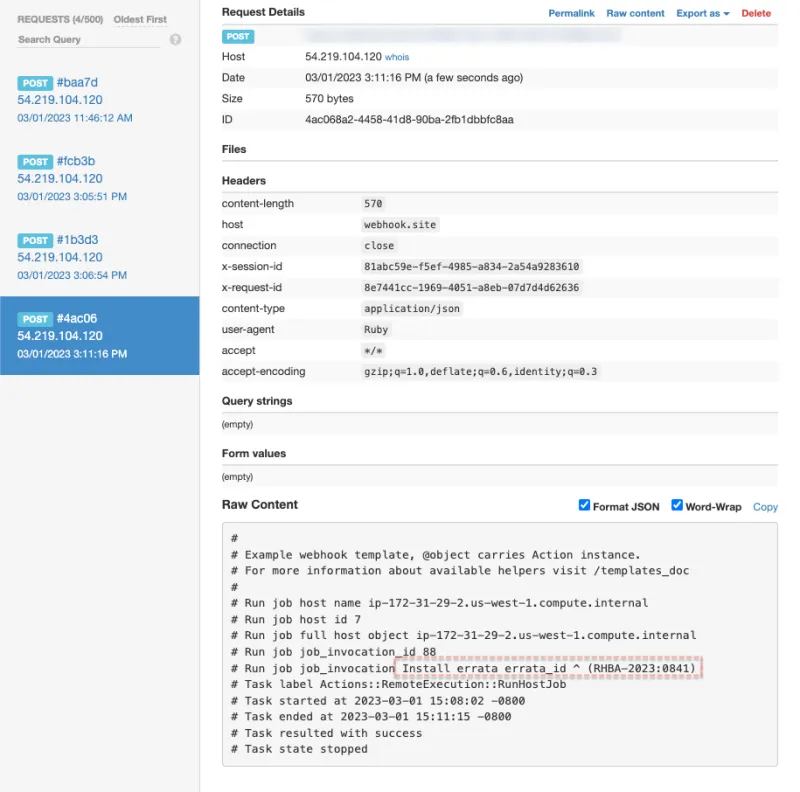Disable the Format JSON checkbox
This screenshot has width=800, height=792.
(585, 505)
